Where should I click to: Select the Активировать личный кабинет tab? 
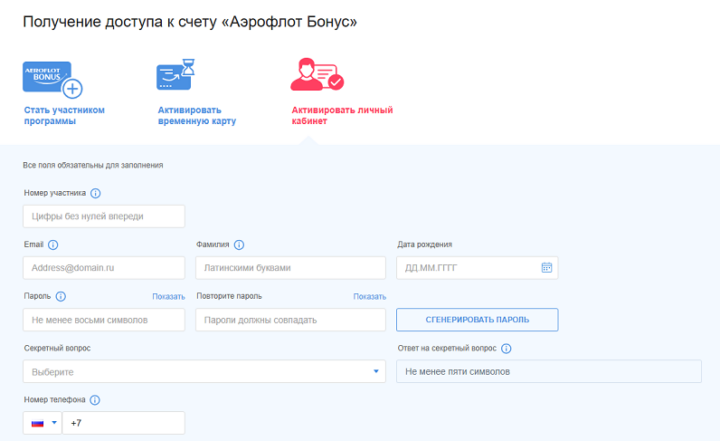pos(342,115)
